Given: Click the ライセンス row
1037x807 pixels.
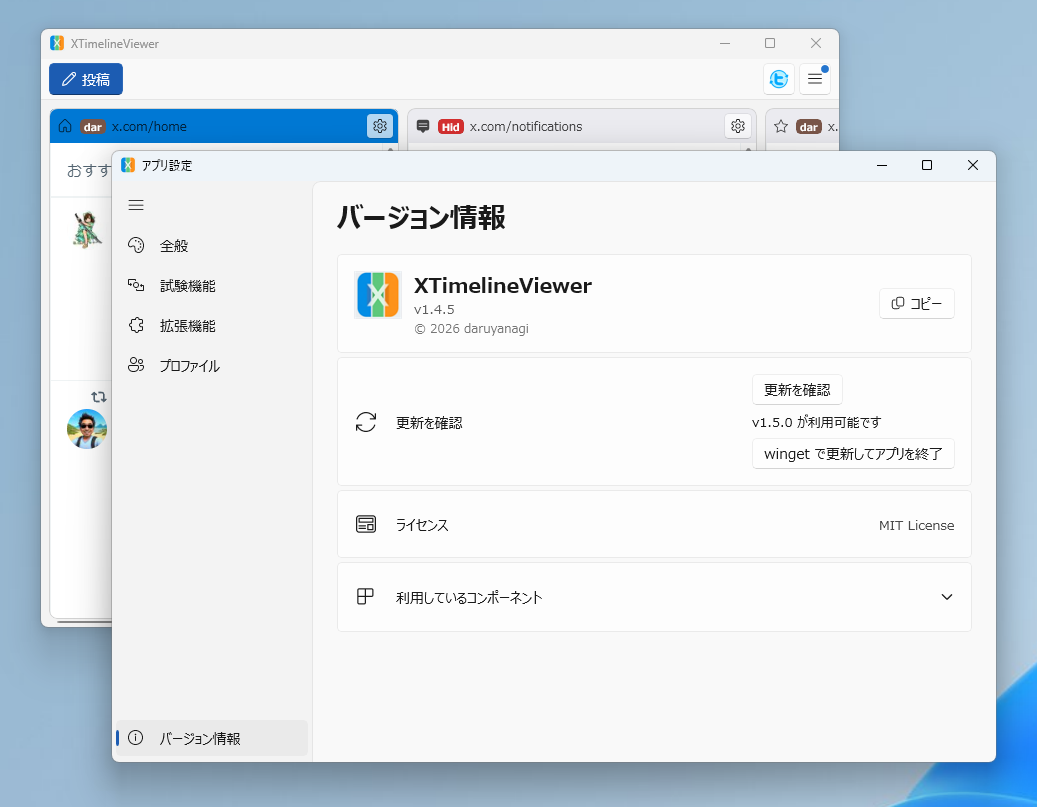Looking at the screenshot, I should click(x=654, y=525).
